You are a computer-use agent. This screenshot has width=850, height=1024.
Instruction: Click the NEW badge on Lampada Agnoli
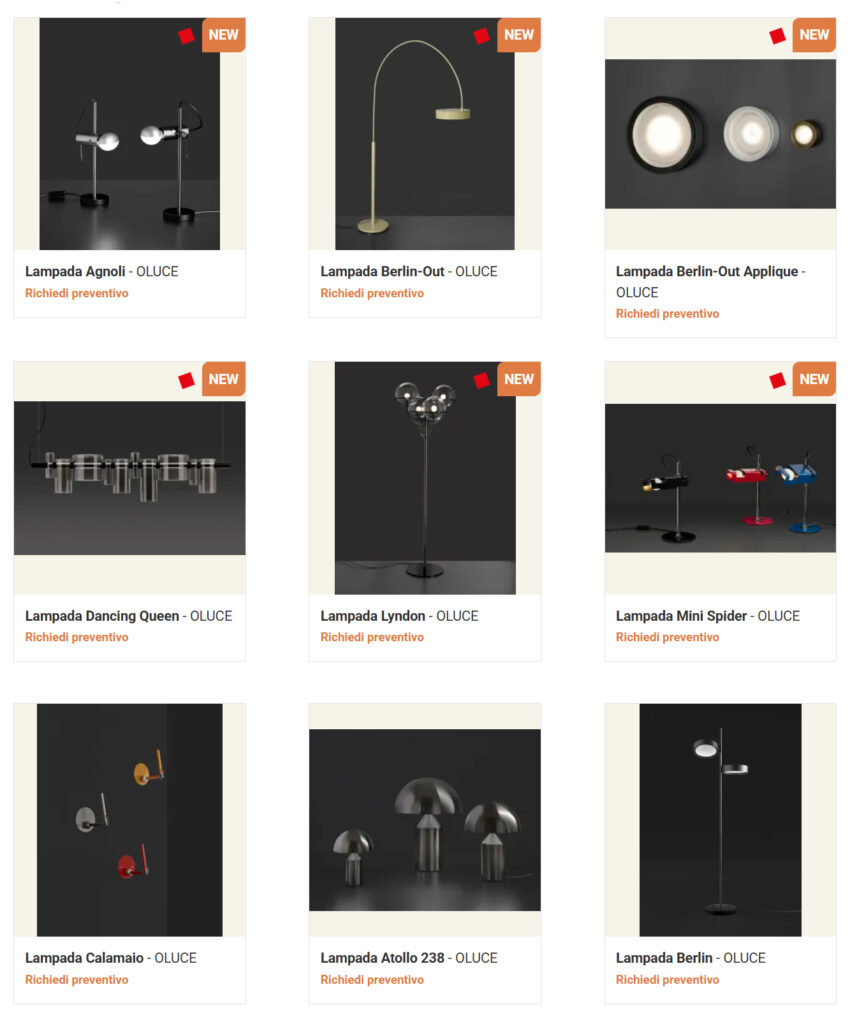coord(224,35)
